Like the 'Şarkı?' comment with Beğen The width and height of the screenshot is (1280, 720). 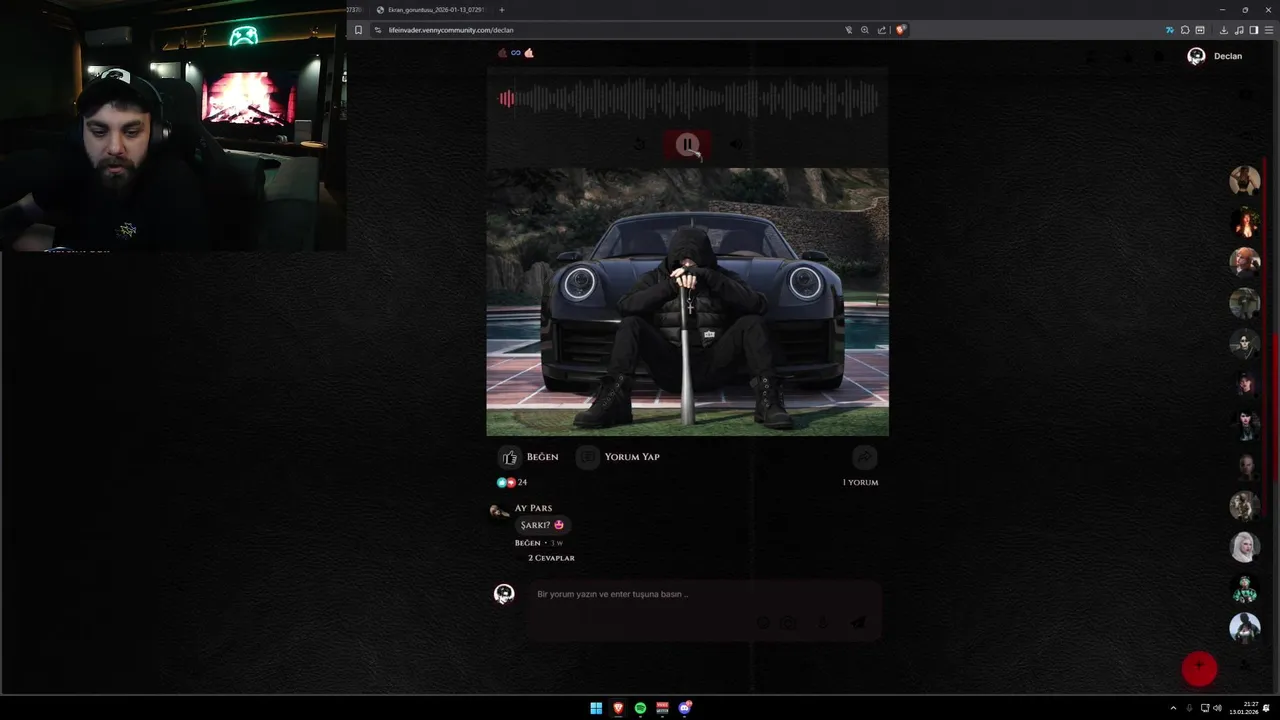coord(527,543)
